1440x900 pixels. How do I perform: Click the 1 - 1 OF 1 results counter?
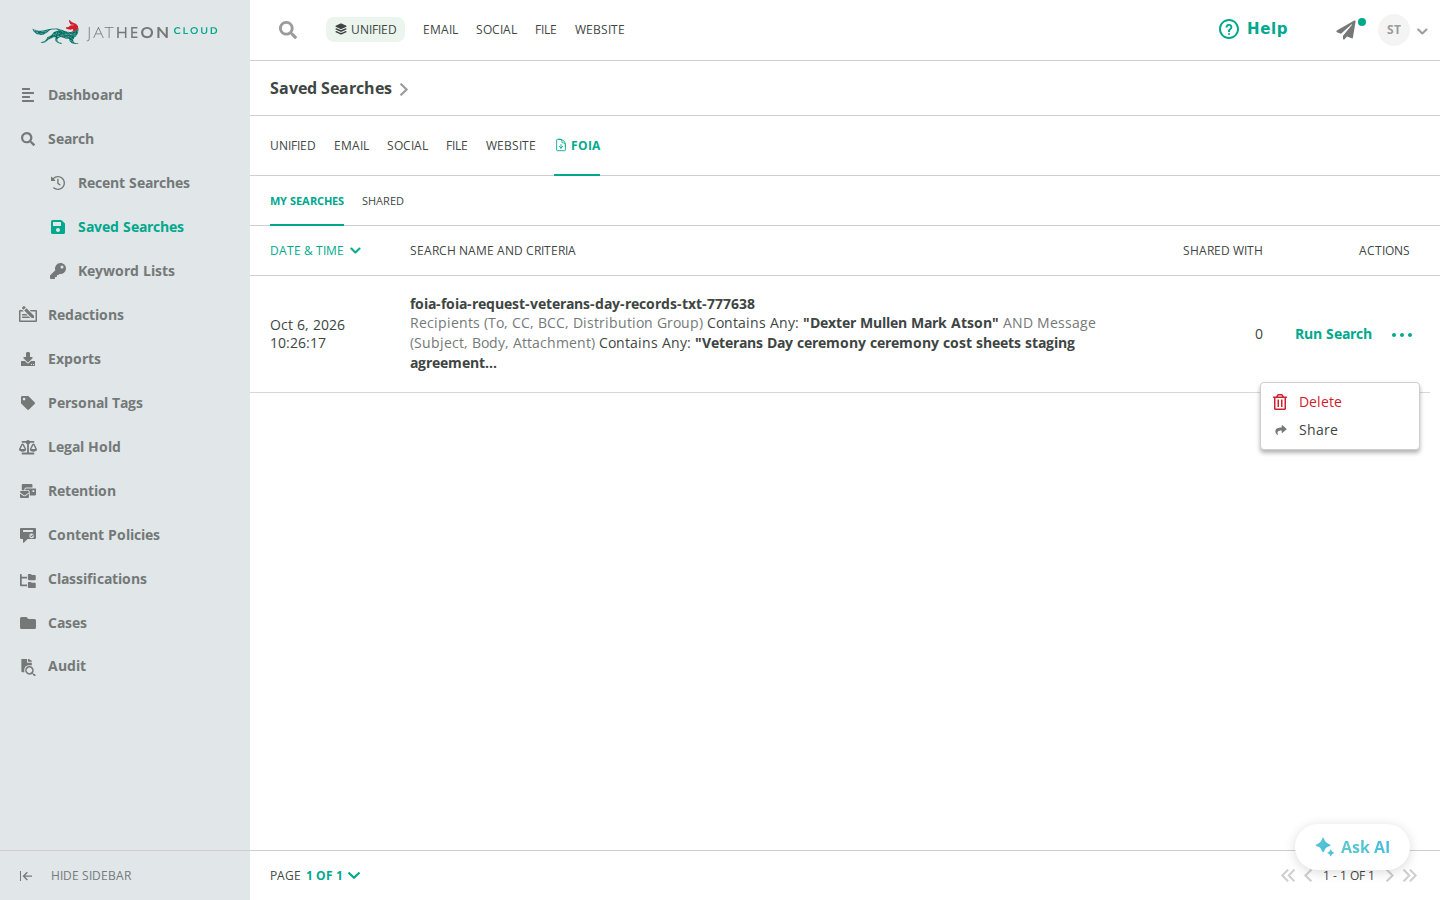(1348, 875)
